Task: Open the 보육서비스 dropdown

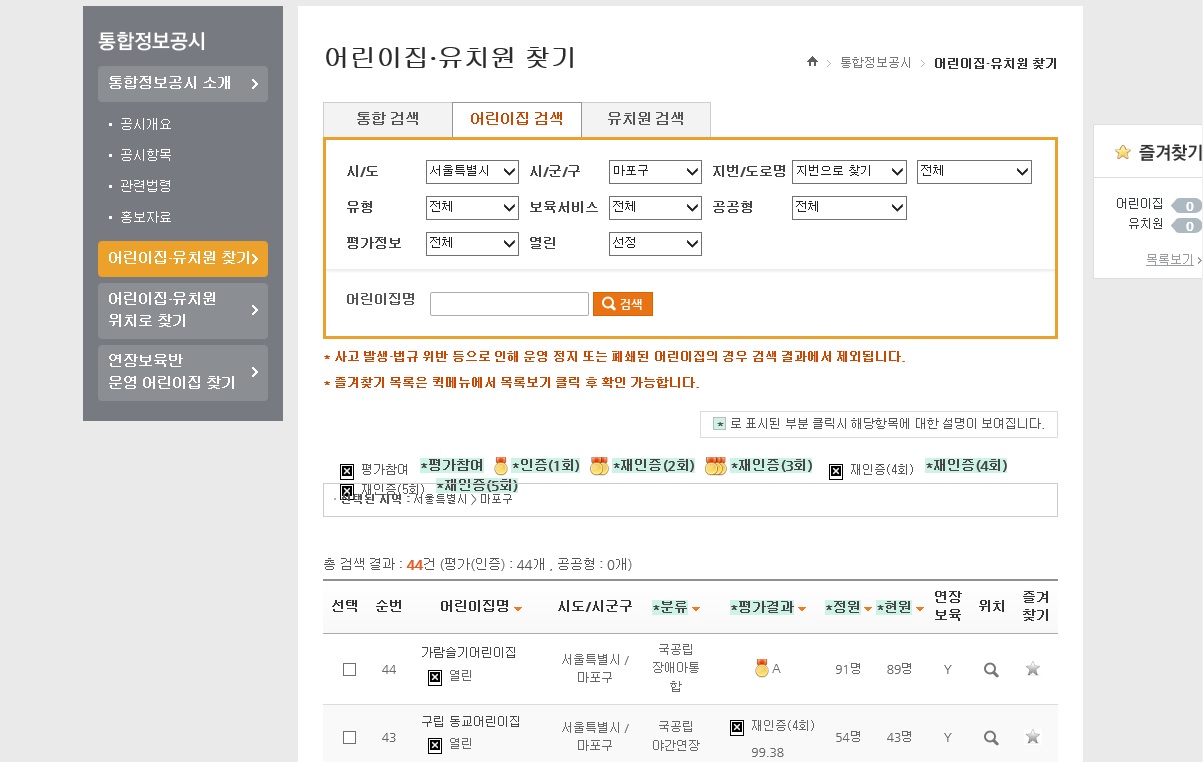Action: click(x=655, y=208)
